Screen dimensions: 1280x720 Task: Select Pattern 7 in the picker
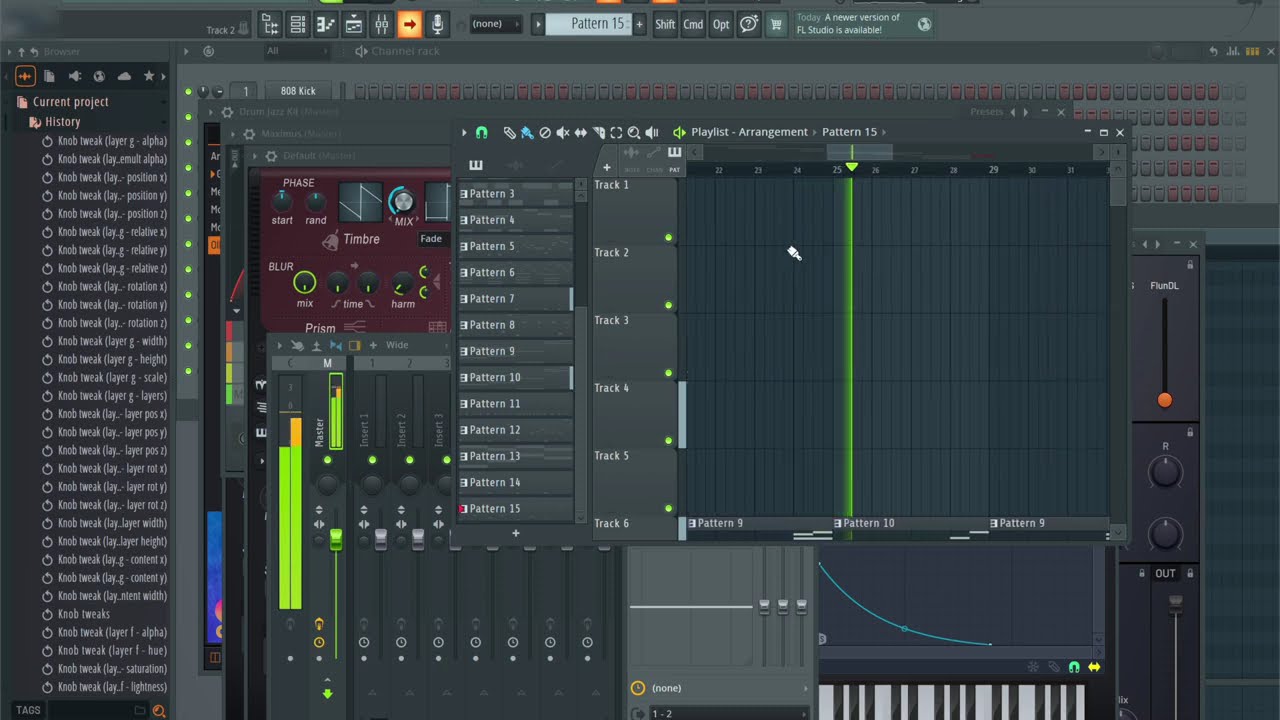[x=515, y=299]
